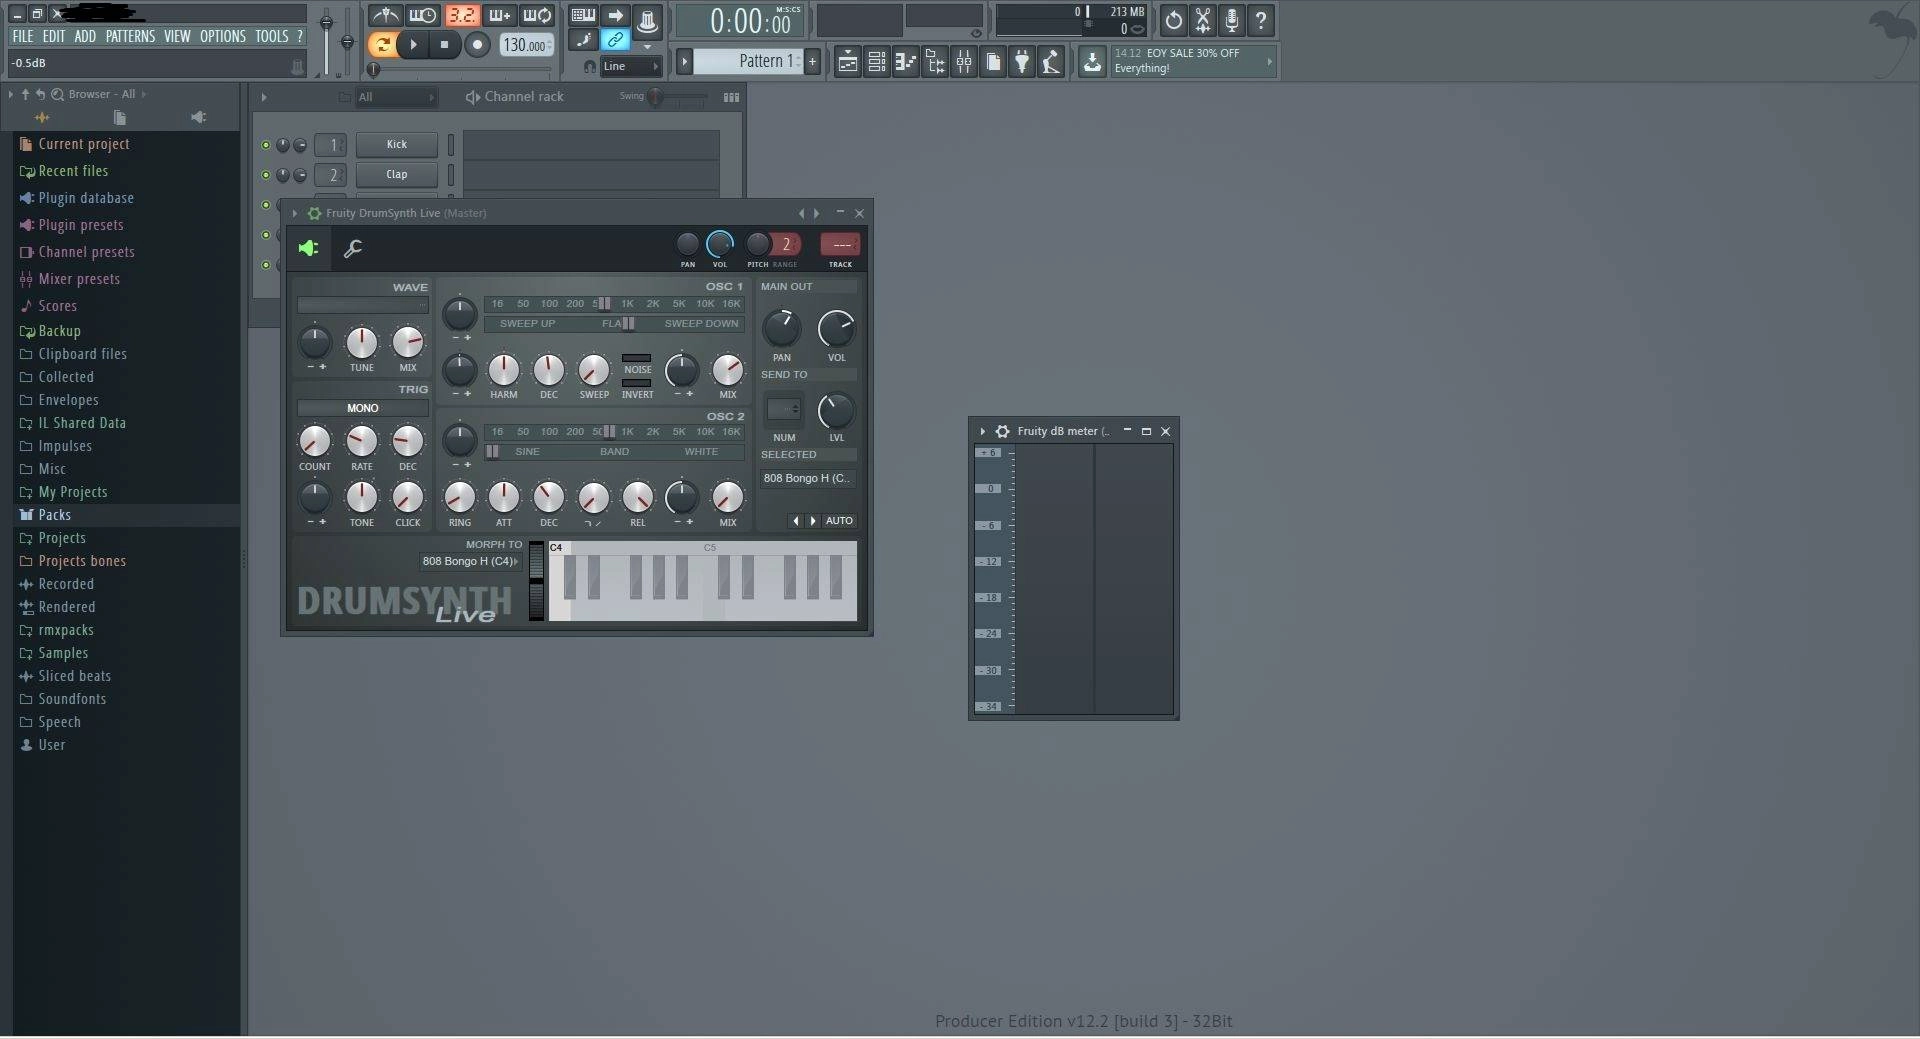The image size is (1920, 1039).
Task: Click the DrumSynth MONO trigger button
Action: (x=362, y=408)
